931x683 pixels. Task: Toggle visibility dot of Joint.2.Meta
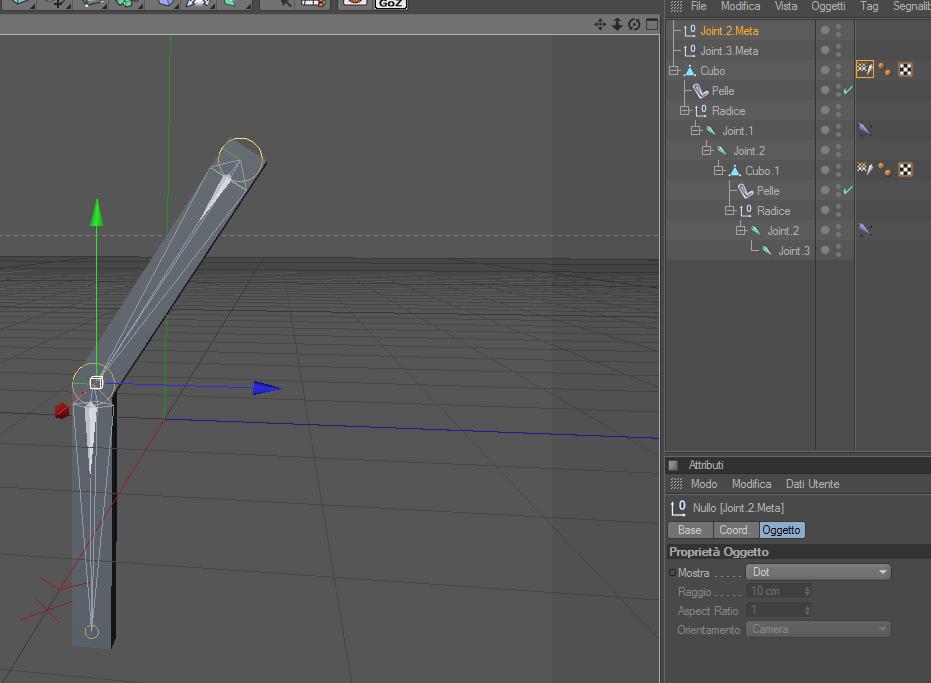tap(825, 30)
